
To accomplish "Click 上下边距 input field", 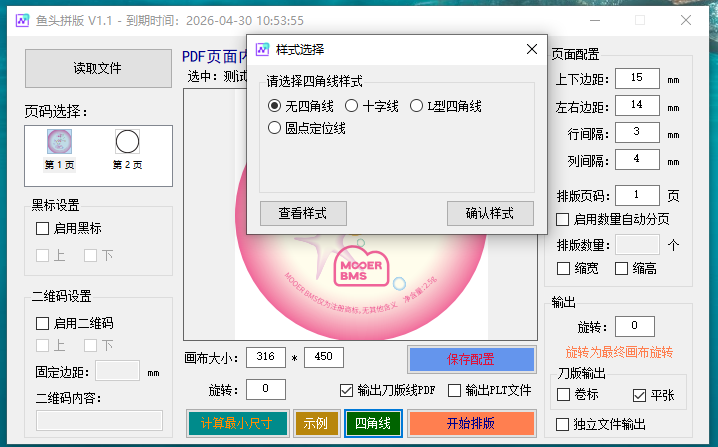I will 637,78.
